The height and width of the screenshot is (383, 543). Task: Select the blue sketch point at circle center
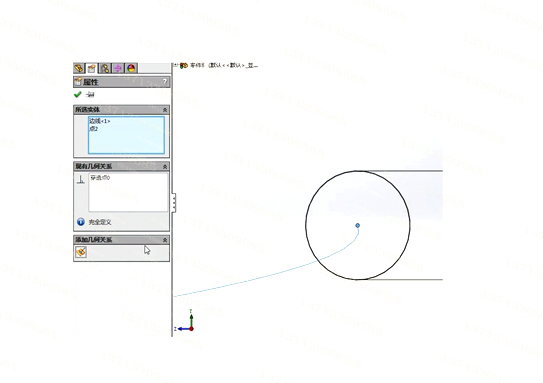(x=358, y=225)
